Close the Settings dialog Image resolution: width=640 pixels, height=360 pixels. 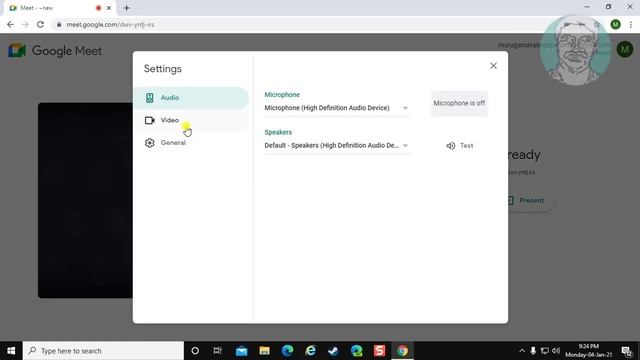point(493,66)
